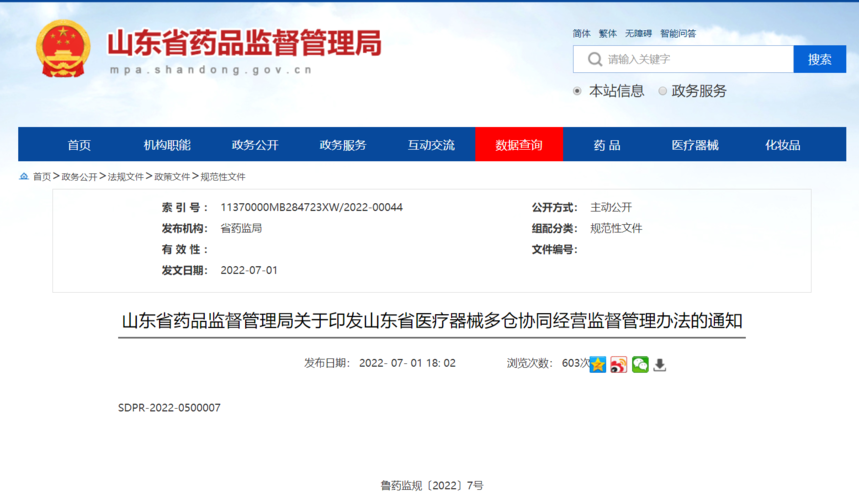Go to 政策文件 in breadcrumb
This screenshot has width=859, height=502.
(x=172, y=176)
